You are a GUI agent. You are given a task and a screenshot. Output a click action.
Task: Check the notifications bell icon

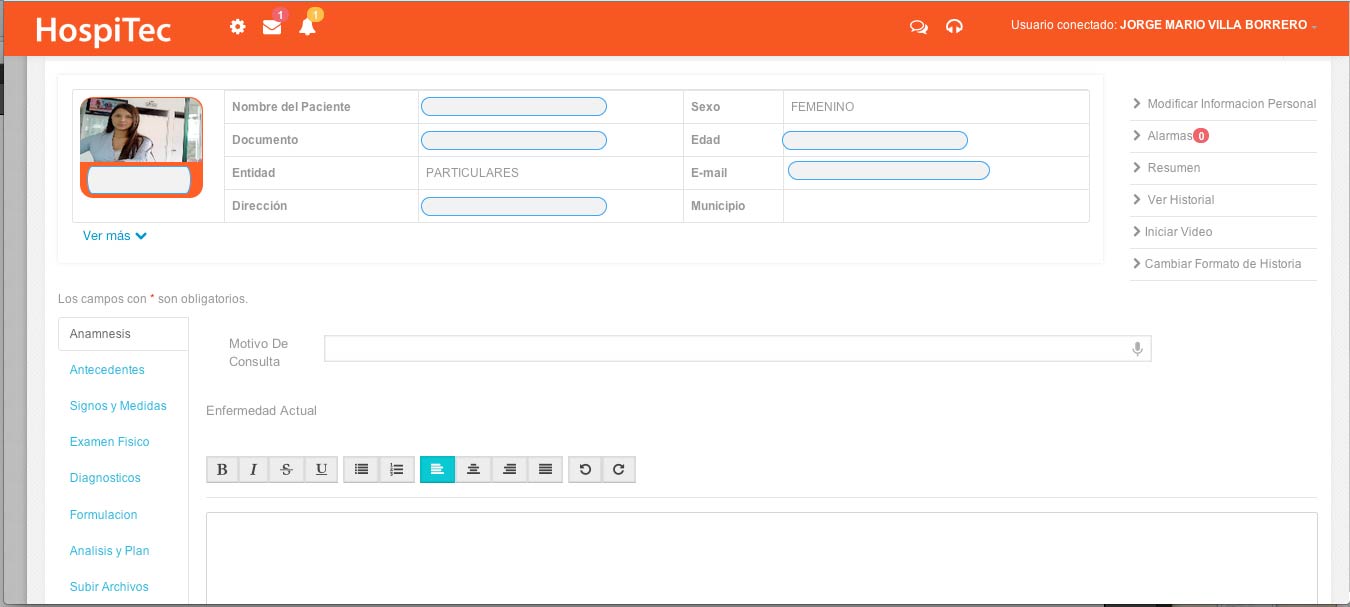pyautogui.click(x=307, y=27)
